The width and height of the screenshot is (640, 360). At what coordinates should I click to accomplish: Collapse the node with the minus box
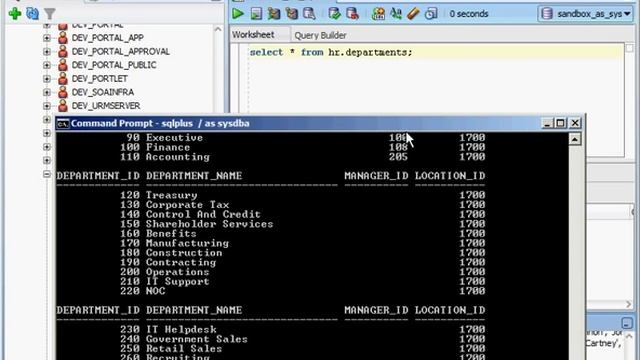47,174
